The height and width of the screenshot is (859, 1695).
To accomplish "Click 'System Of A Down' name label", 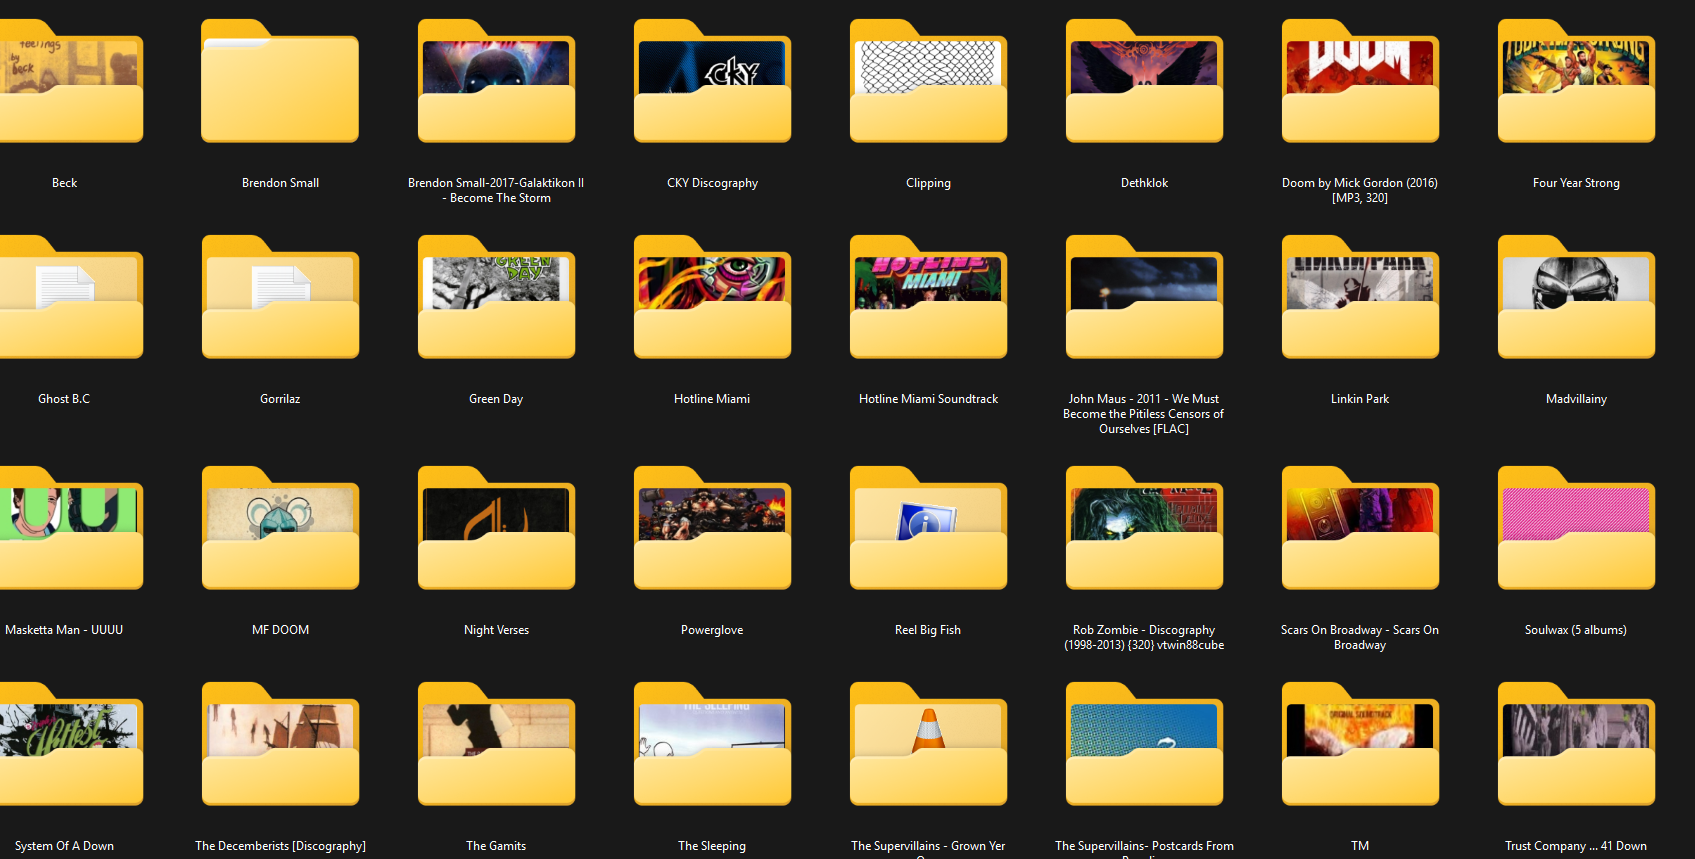I will [64, 846].
